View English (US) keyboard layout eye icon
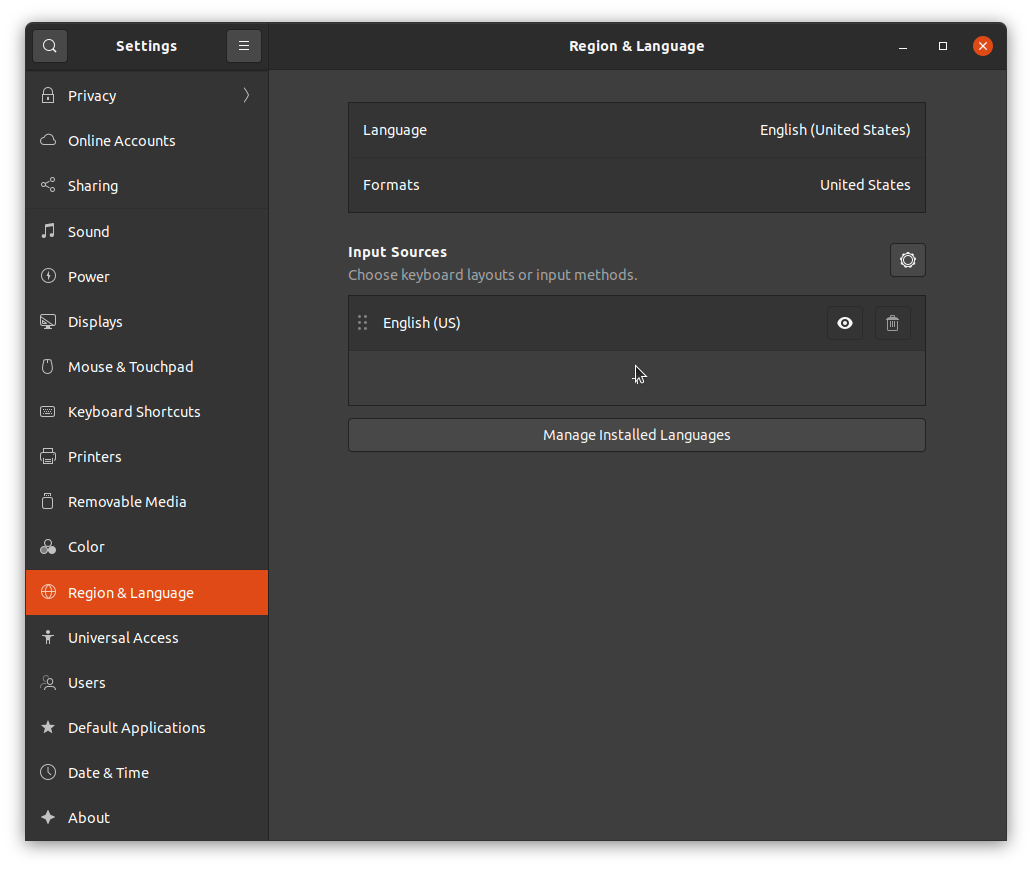Viewport: 1032px width, 869px height. tap(844, 323)
